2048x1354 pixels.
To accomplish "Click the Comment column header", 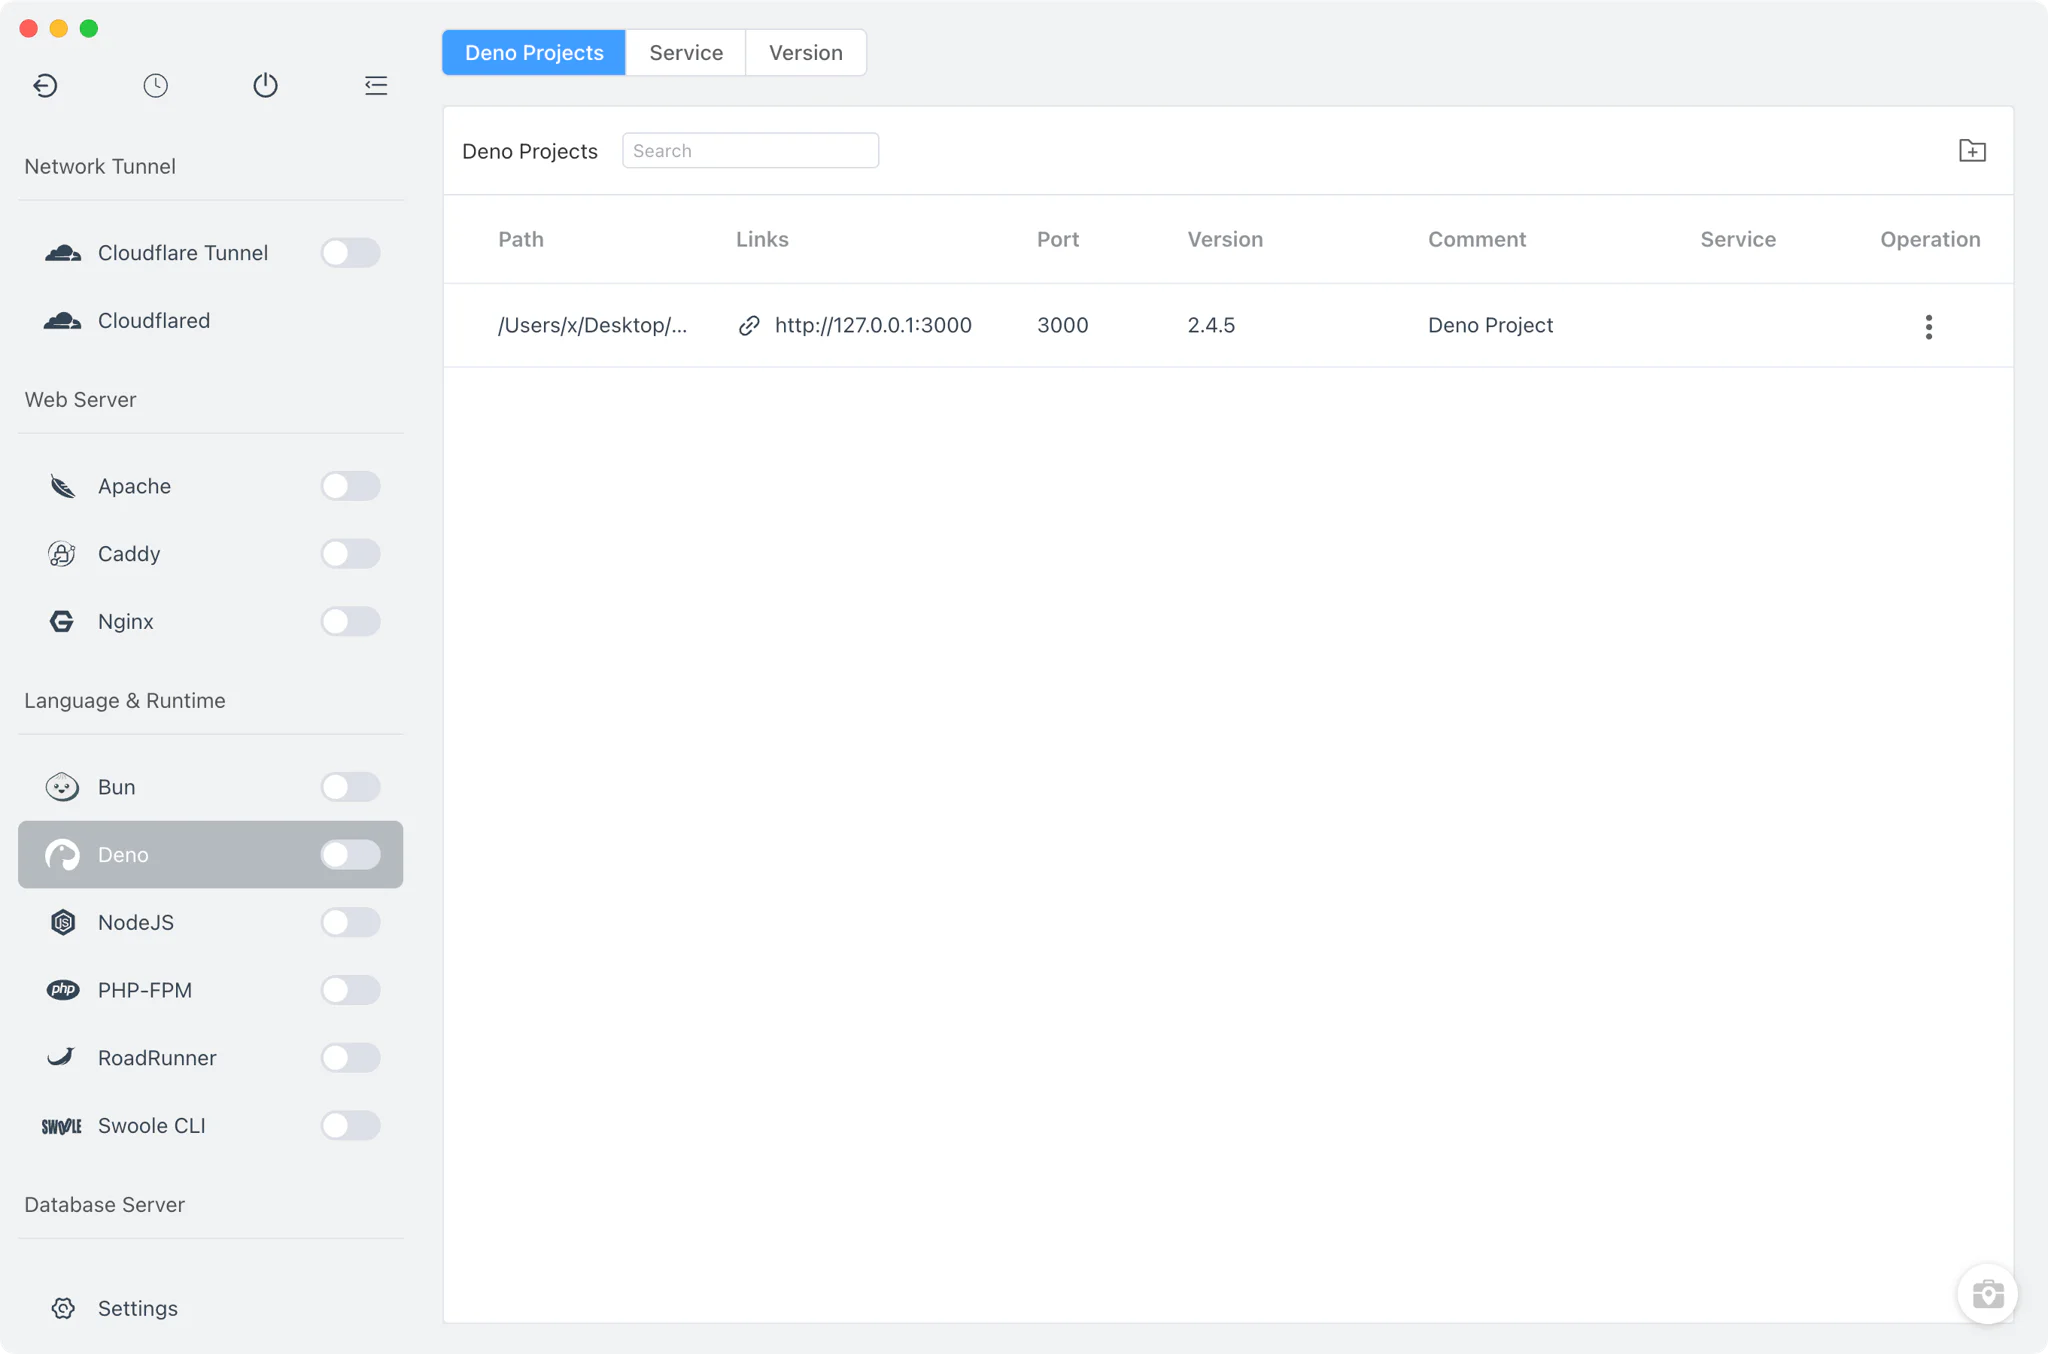I will click(x=1477, y=240).
